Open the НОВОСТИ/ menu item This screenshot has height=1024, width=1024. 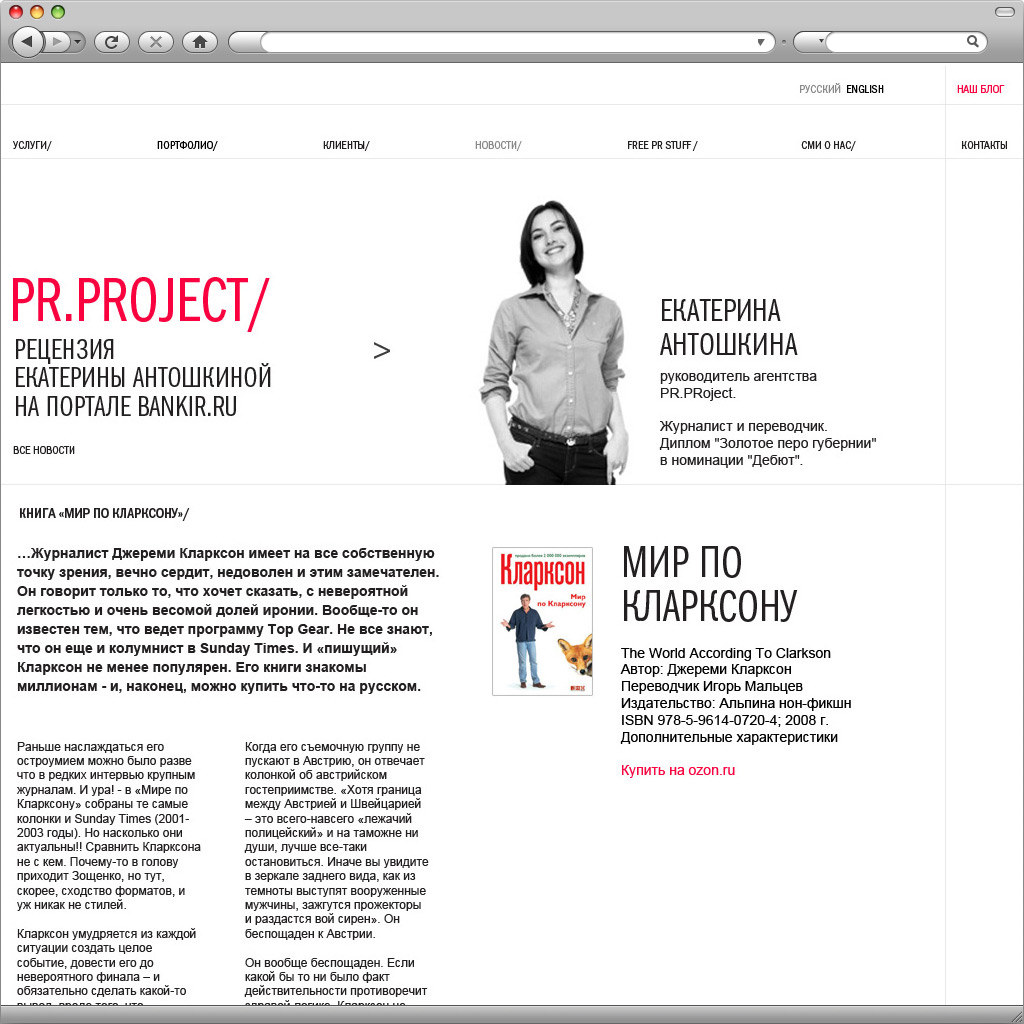498,145
